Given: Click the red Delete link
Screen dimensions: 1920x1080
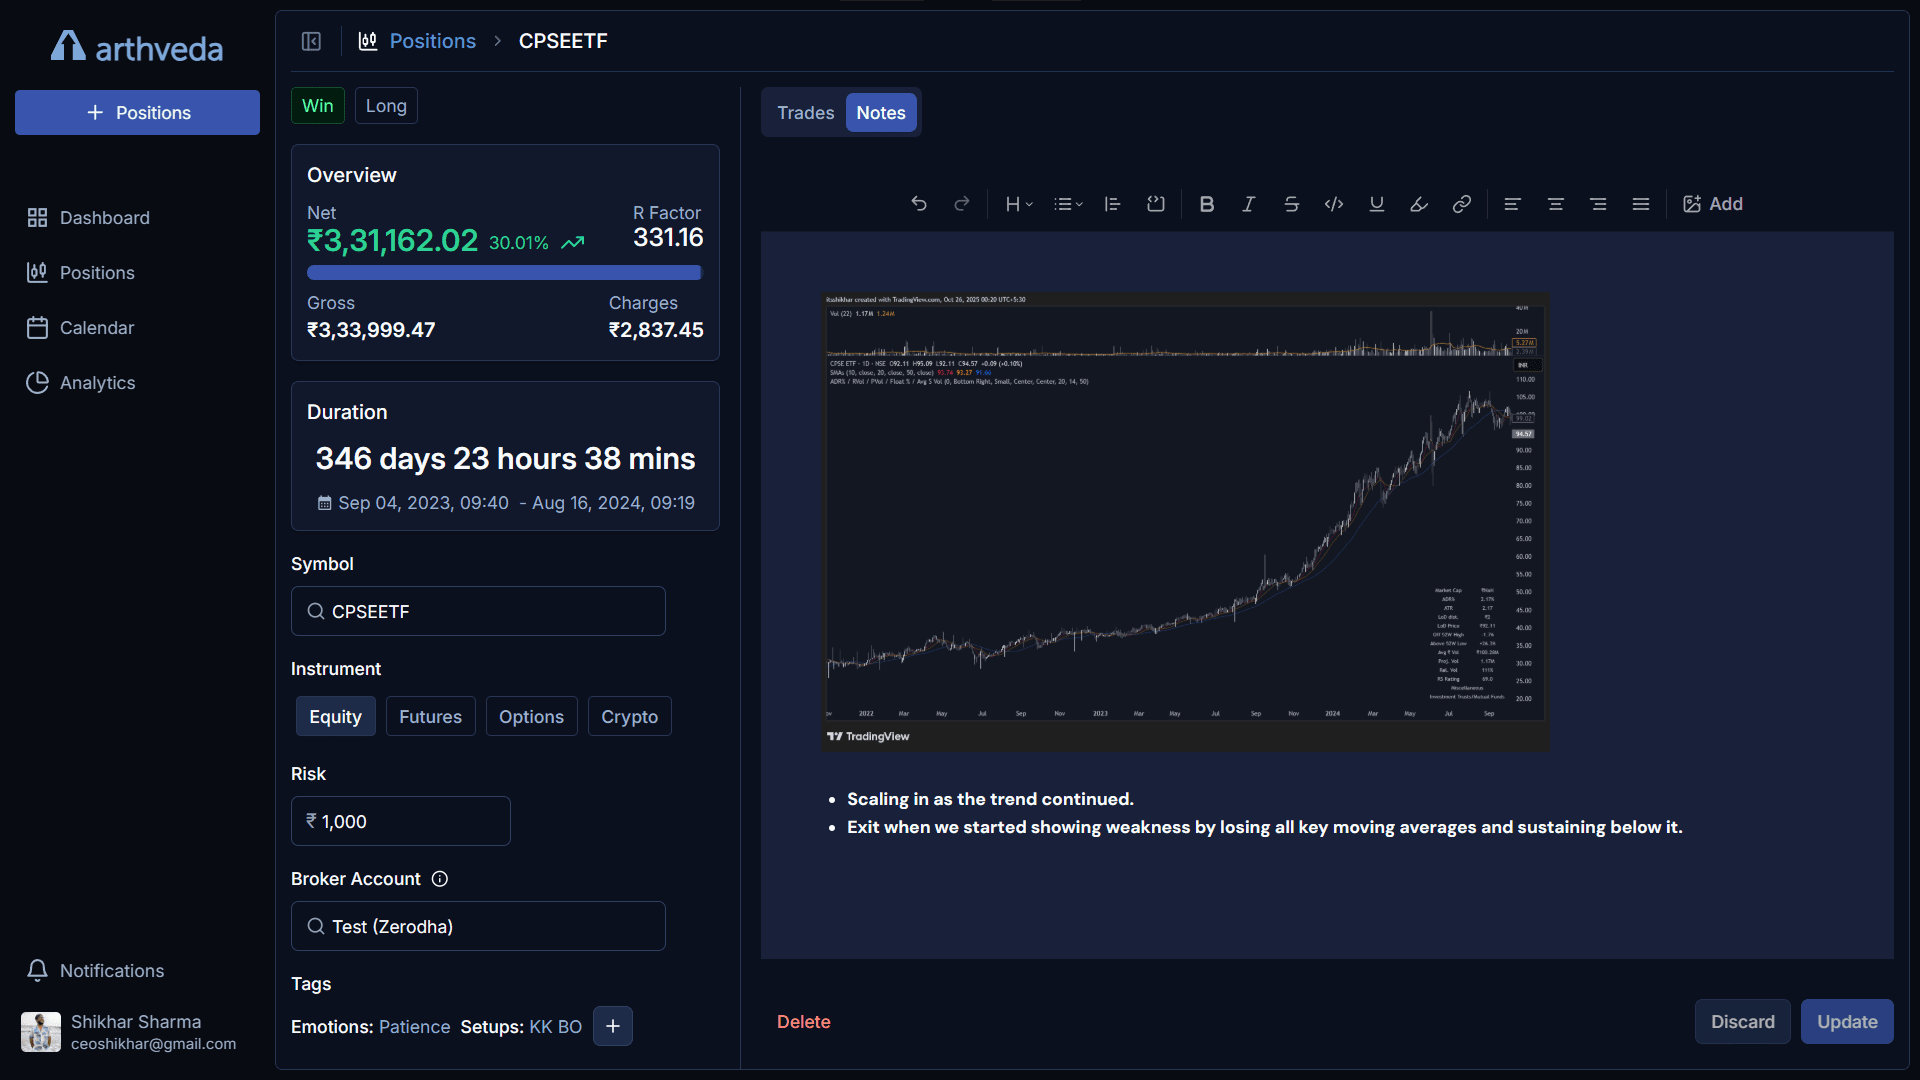Looking at the screenshot, I should point(803,1022).
